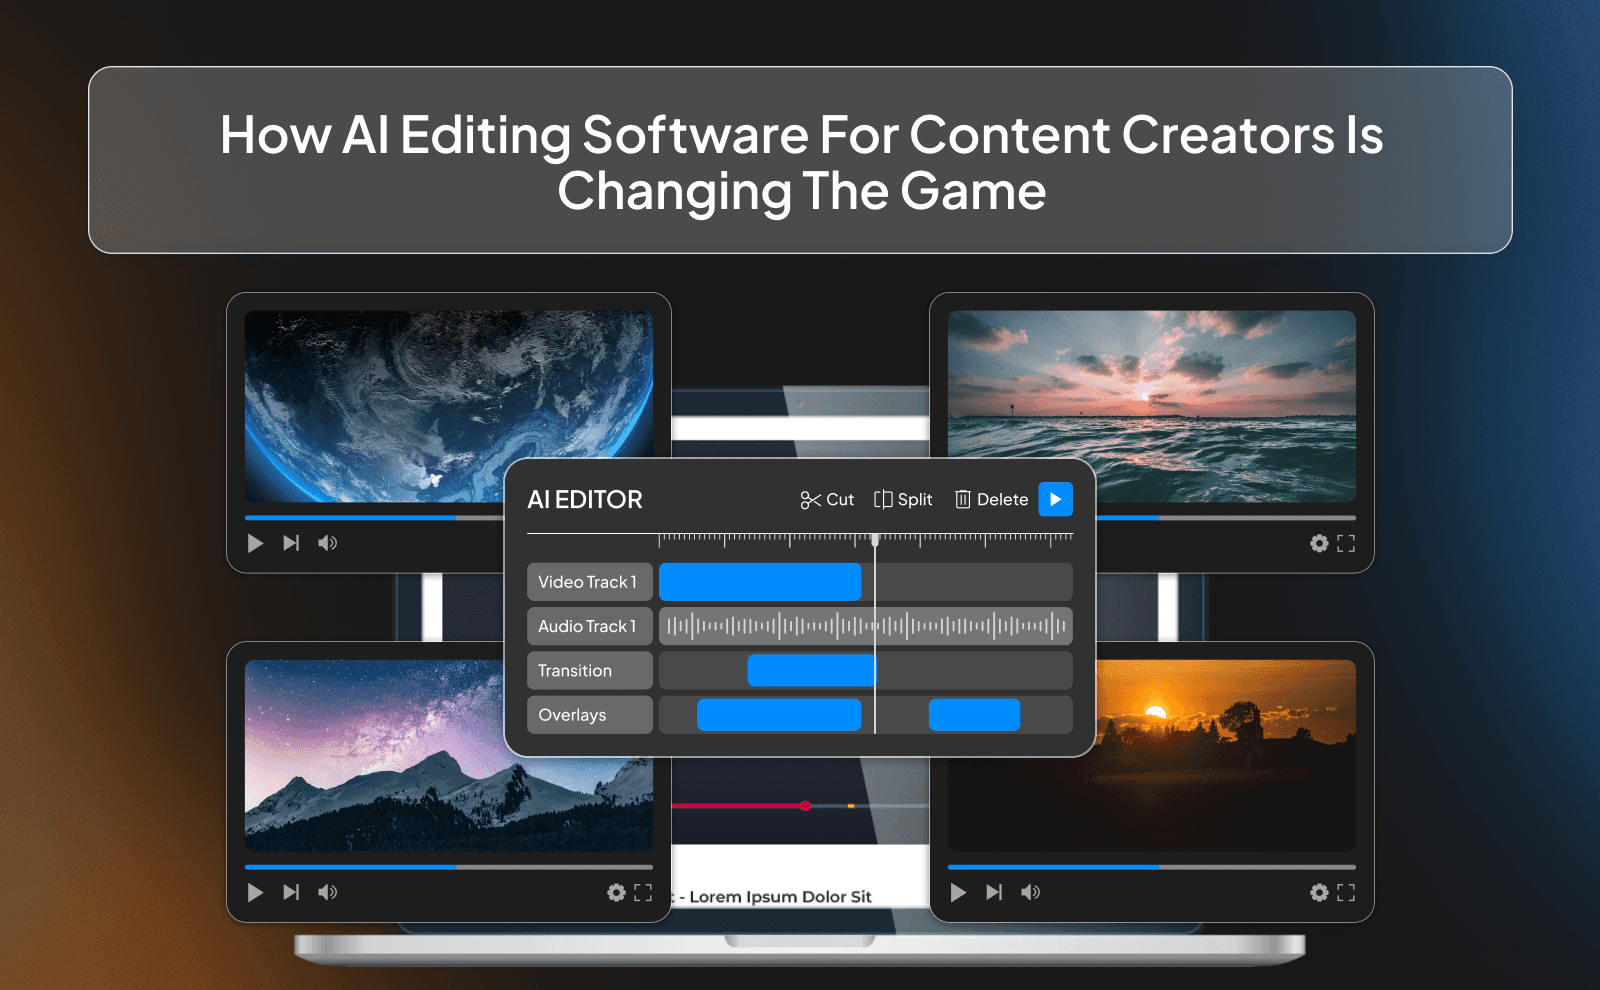Click the orange sunset video progress bar
This screenshot has height=990, width=1600.
pyautogui.click(x=1152, y=867)
